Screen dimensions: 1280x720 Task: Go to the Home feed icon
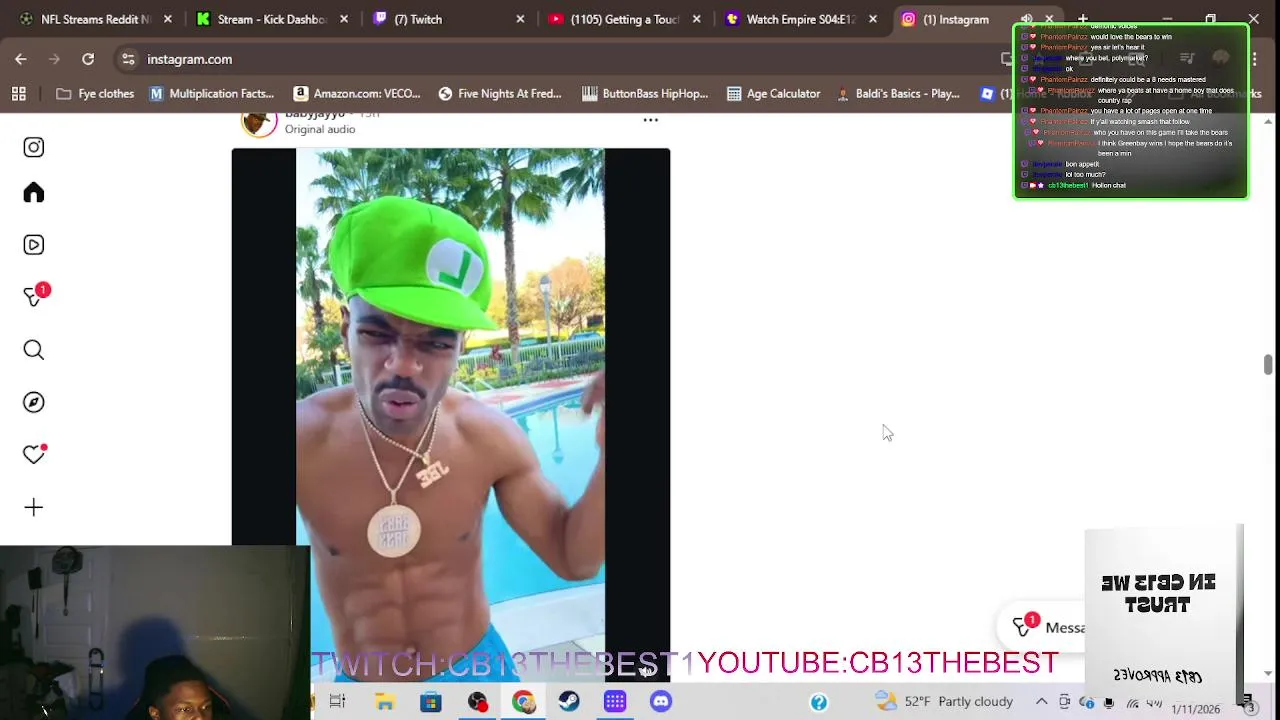pyautogui.click(x=34, y=193)
